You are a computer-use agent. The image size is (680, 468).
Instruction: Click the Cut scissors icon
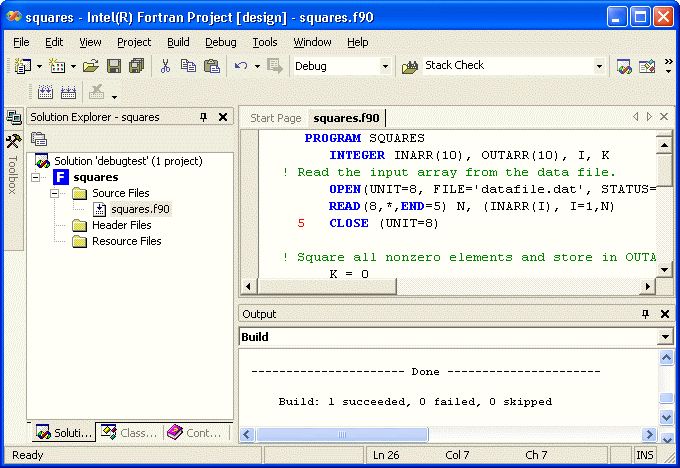point(165,66)
